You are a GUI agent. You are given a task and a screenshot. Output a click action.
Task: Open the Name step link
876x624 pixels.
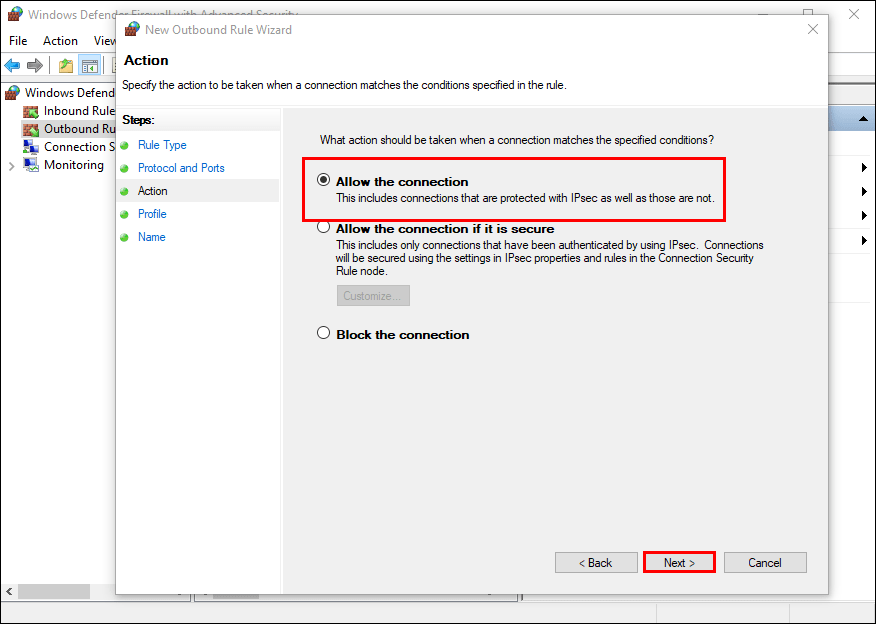(x=151, y=237)
